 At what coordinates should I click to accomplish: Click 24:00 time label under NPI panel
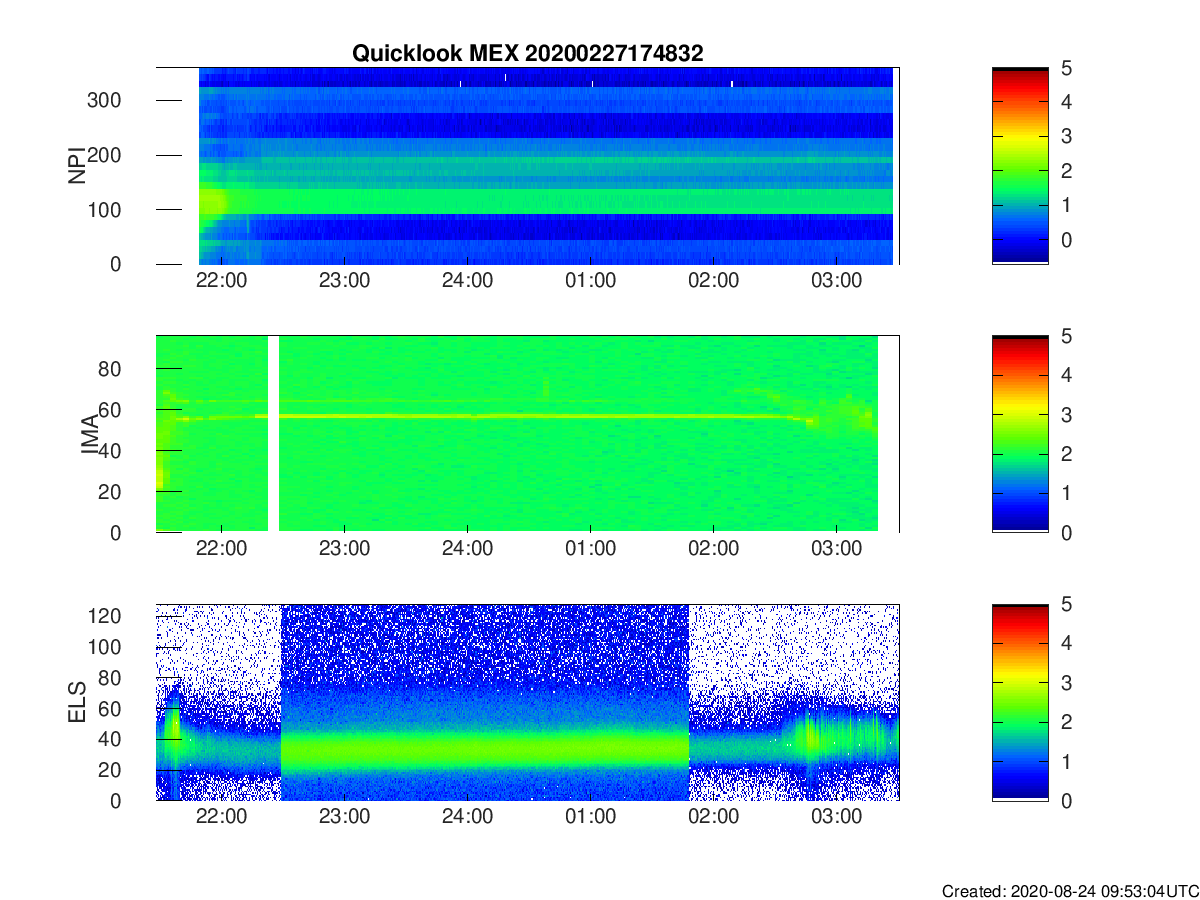pyautogui.click(x=467, y=280)
